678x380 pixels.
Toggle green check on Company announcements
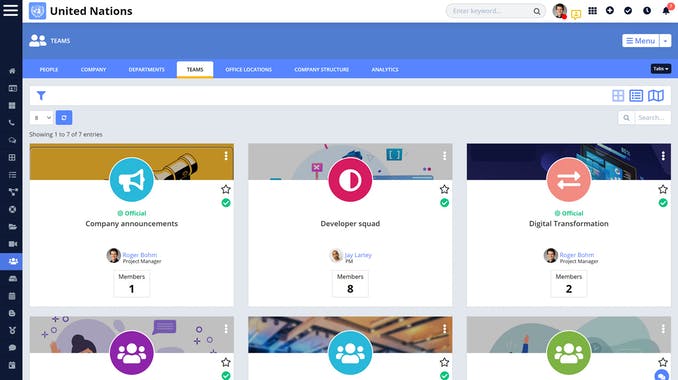(x=226, y=203)
